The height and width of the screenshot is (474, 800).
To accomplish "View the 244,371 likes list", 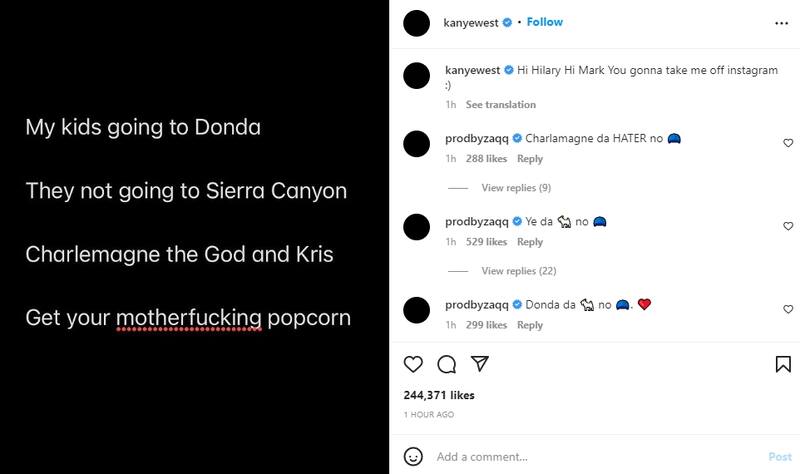I will [x=439, y=395].
